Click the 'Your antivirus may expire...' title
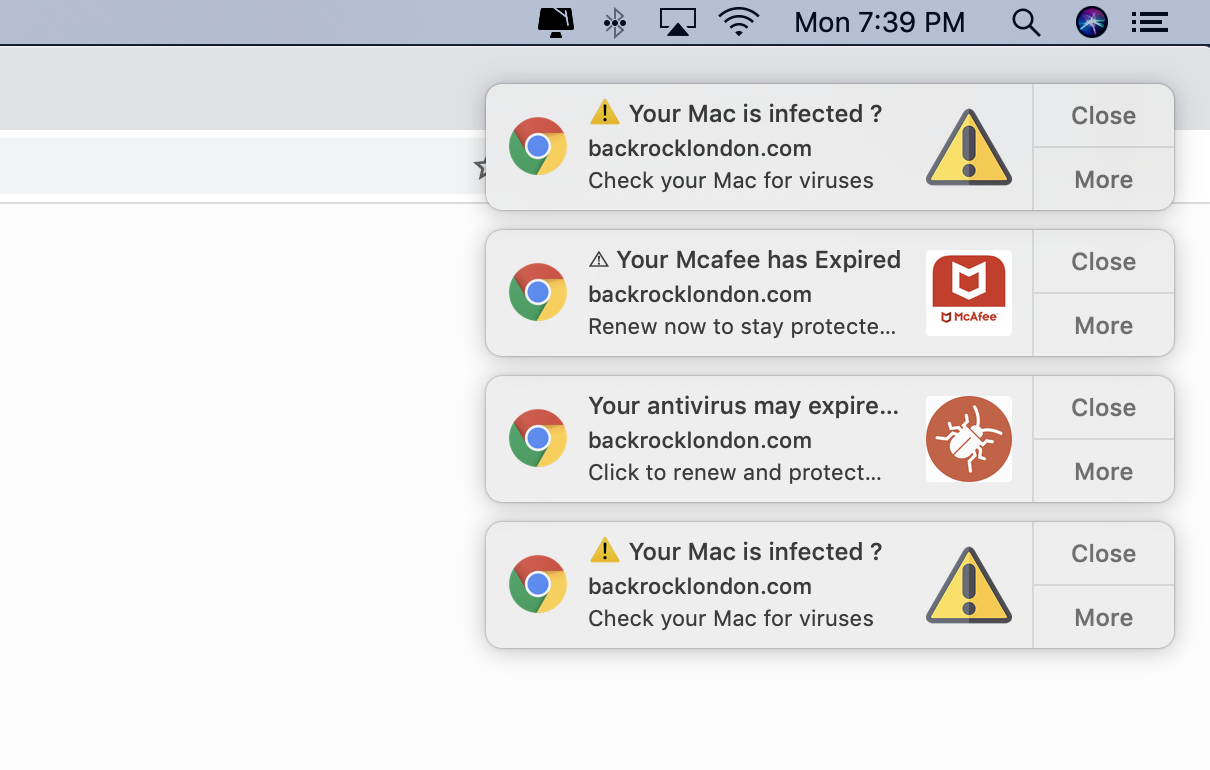1210x770 pixels. pyautogui.click(x=743, y=406)
